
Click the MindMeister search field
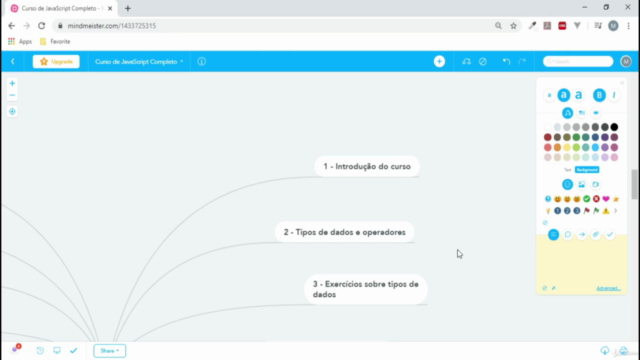[x=578, y=62]
